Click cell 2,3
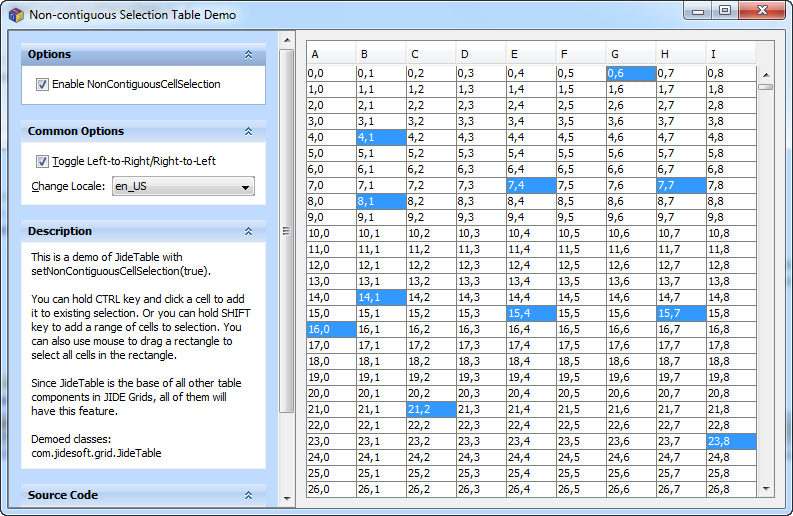This screenshot has width=793, height=516. (481, 106)
